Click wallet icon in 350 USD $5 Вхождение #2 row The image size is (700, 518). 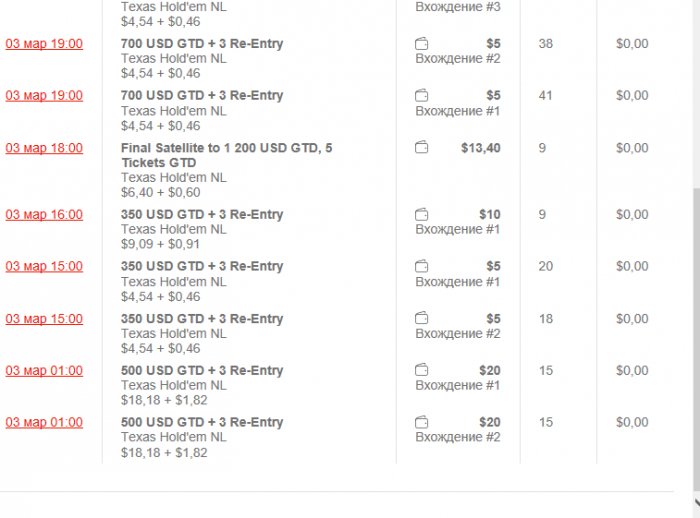point(422,319)
